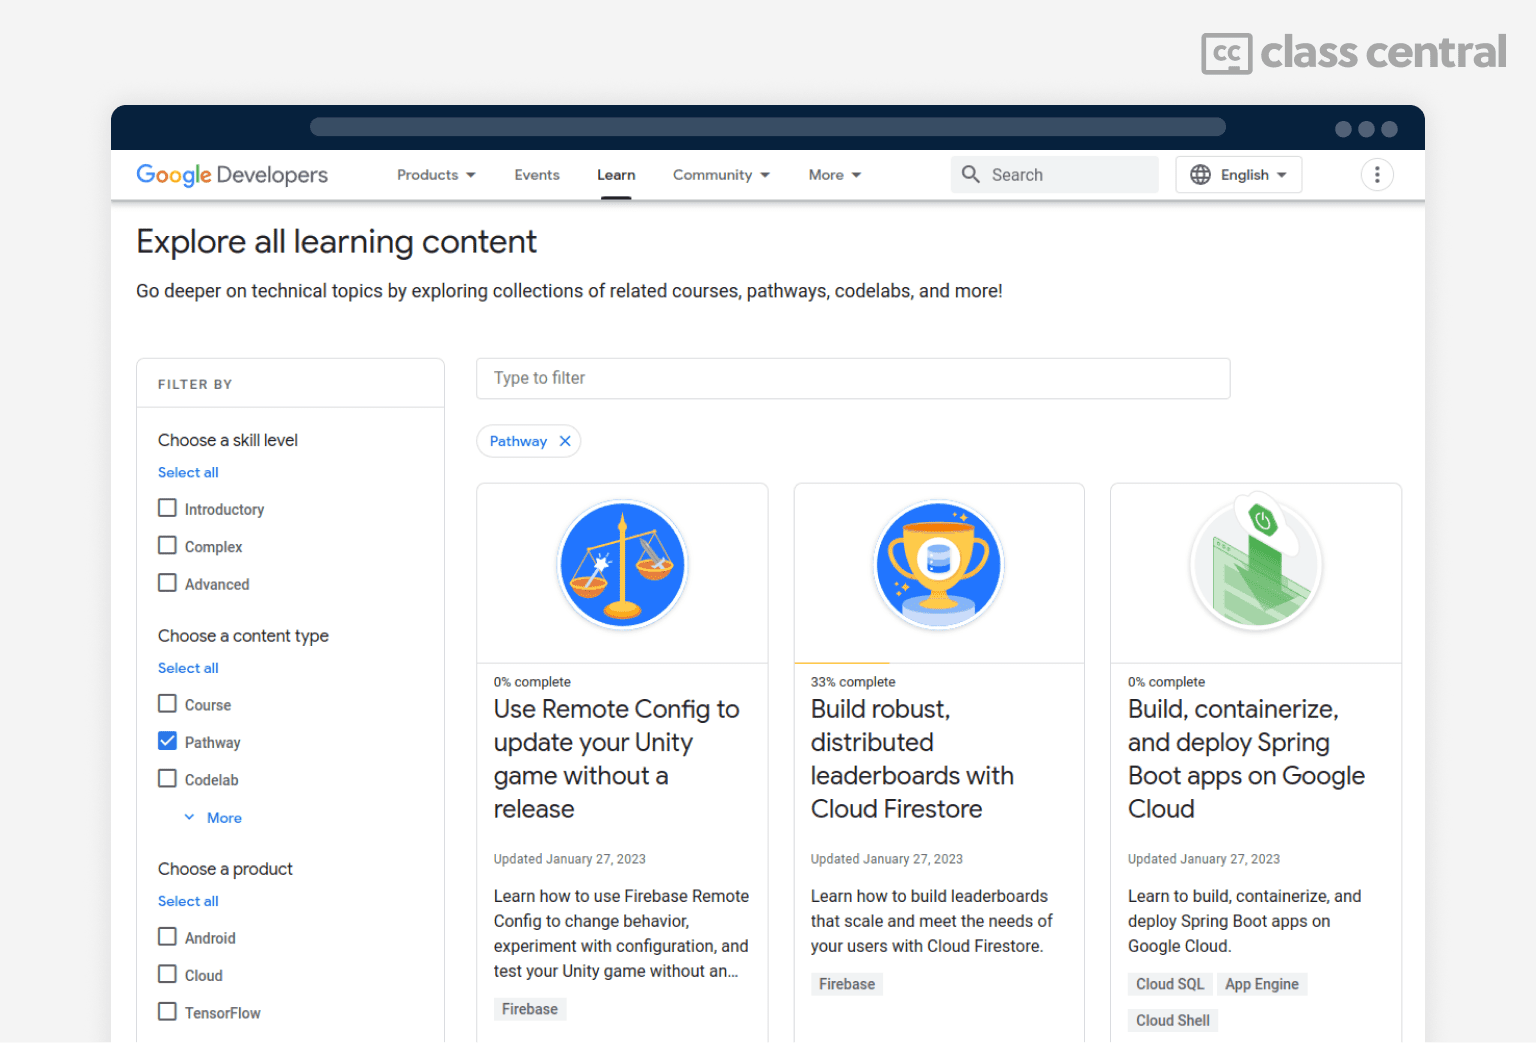This screenshot has width=1536, height=1043.
Task: Expand More content types
Action: [214, 818]
